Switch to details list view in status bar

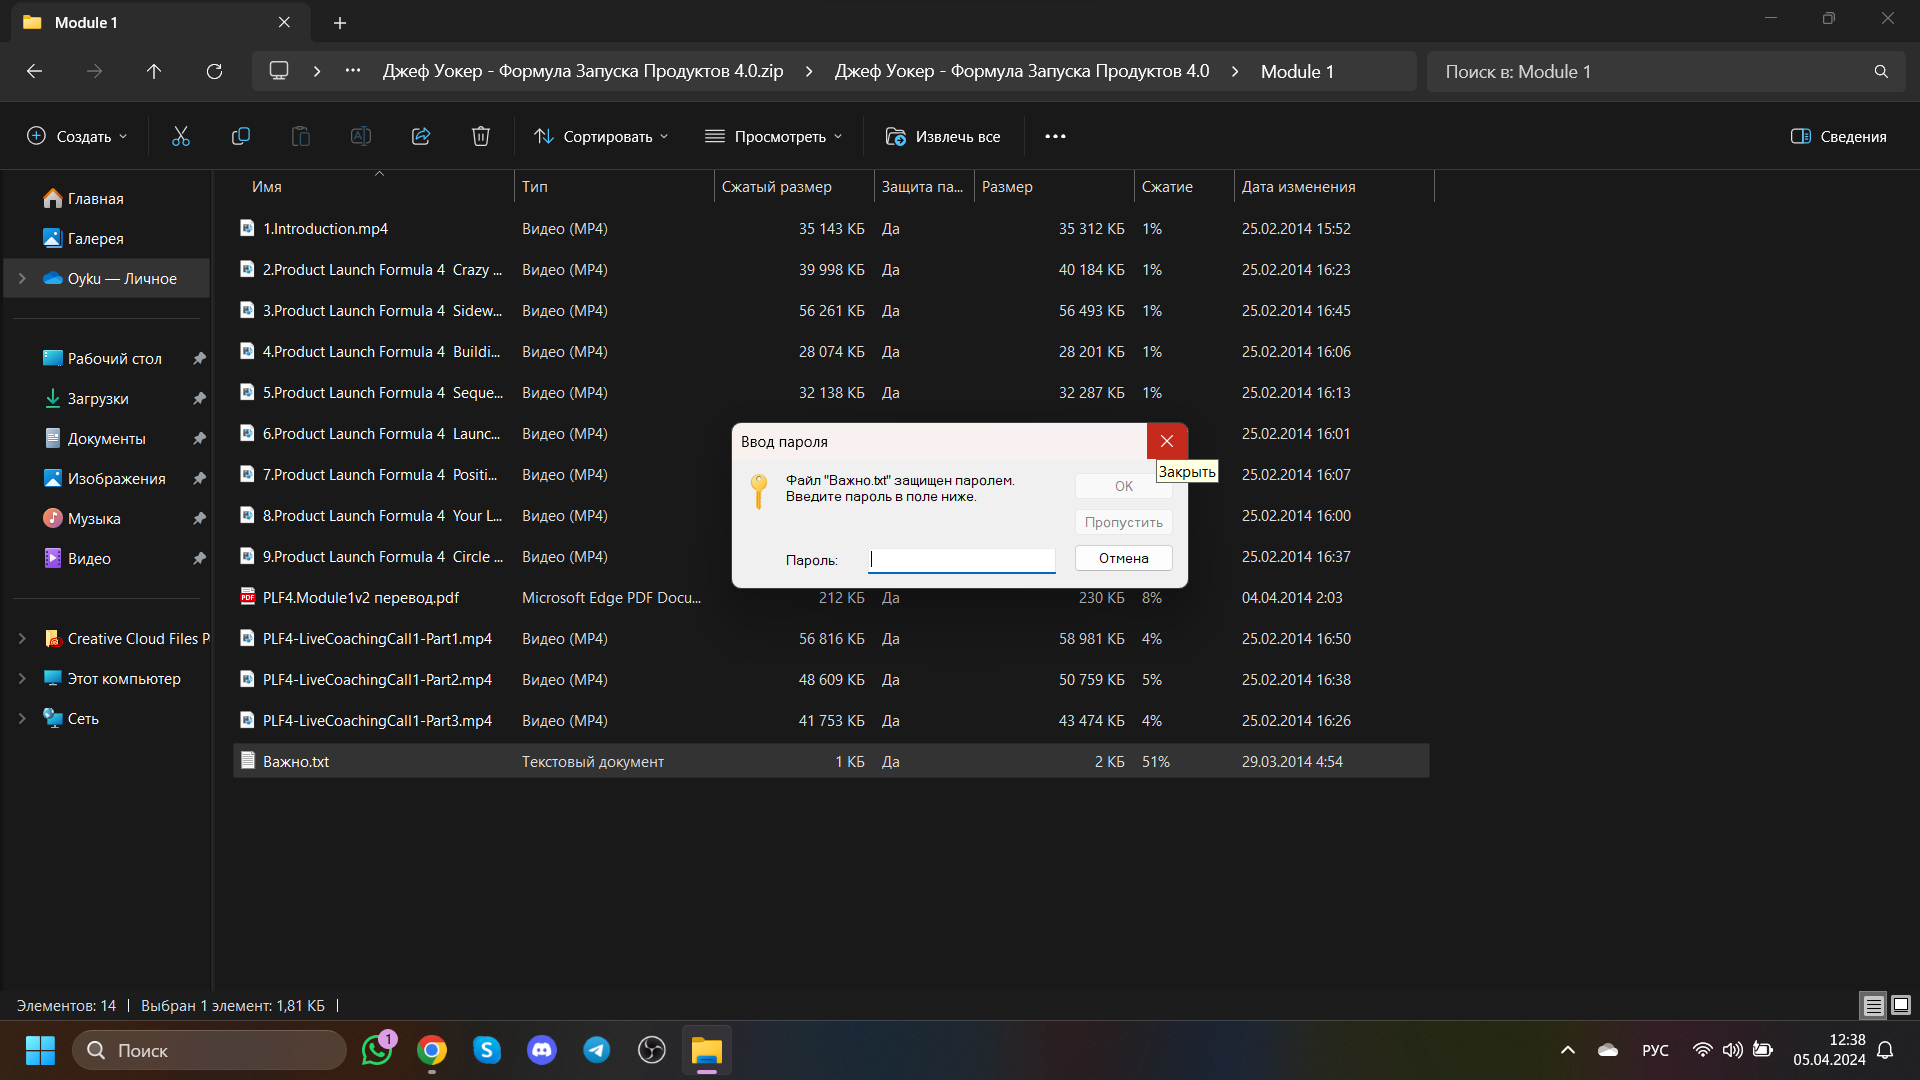[x=1873, y=1005]
